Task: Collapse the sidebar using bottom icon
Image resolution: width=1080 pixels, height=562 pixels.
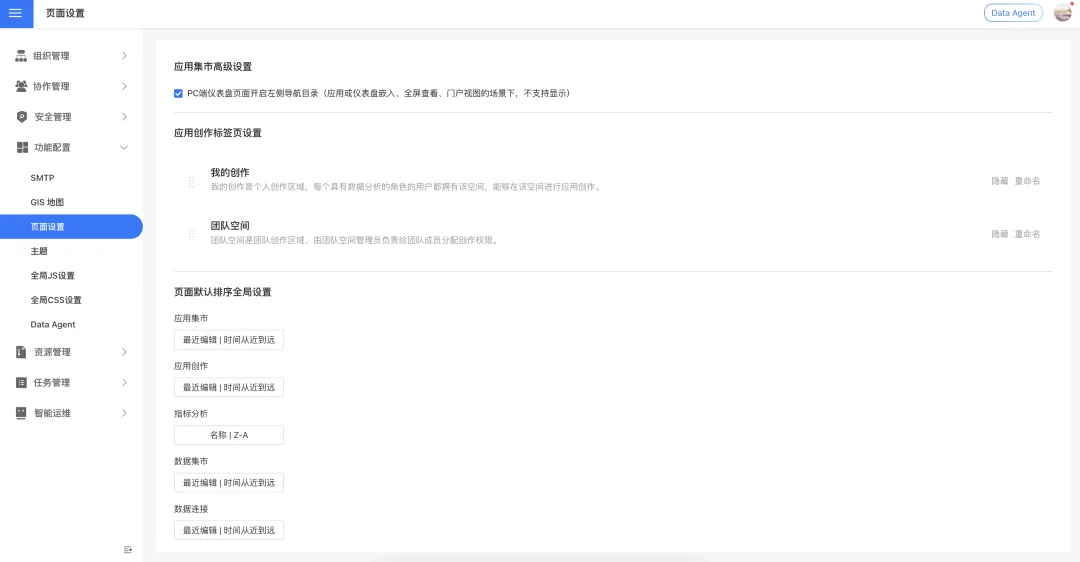Action: point(127,550)
